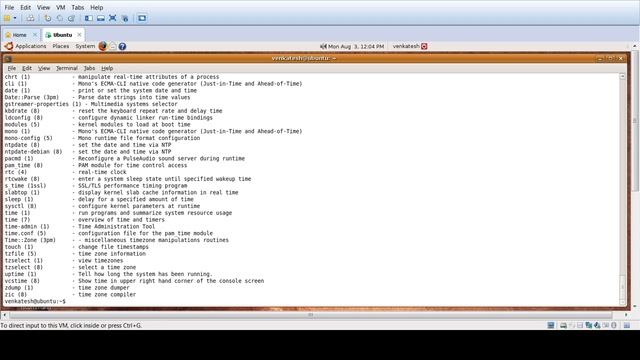The width and height of the screenshot is (640, 360).
Task: Click the revert to snapshot icon
Action: [60, 18]
